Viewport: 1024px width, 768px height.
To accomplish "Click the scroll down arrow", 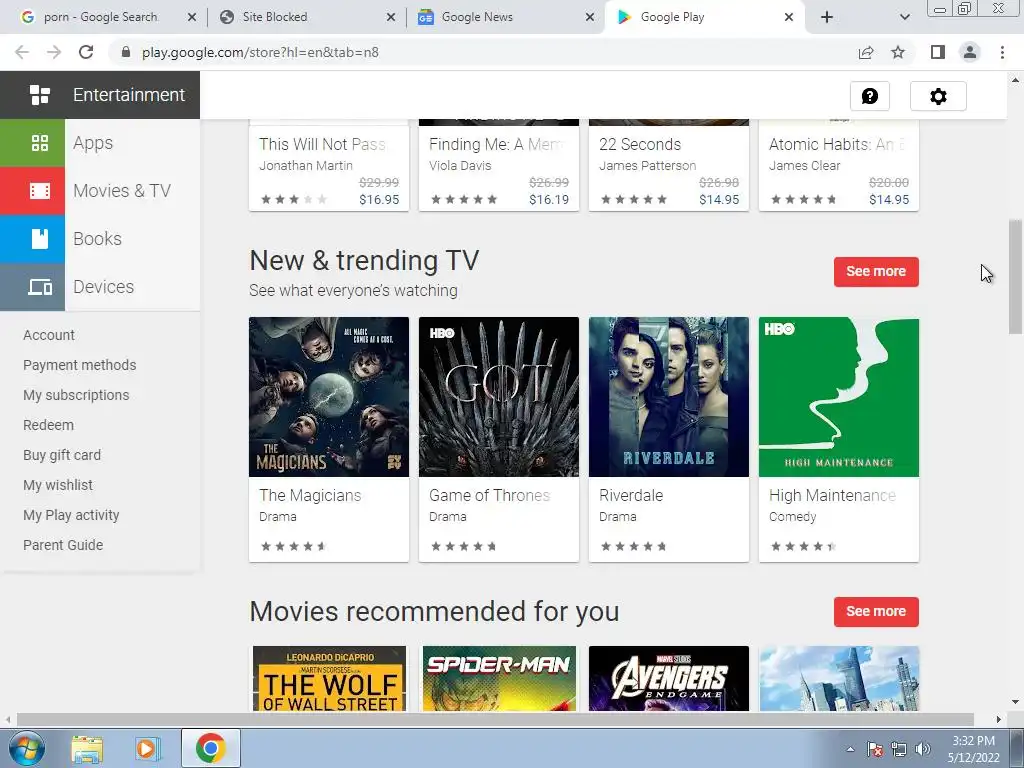I will coord(1015,703).
